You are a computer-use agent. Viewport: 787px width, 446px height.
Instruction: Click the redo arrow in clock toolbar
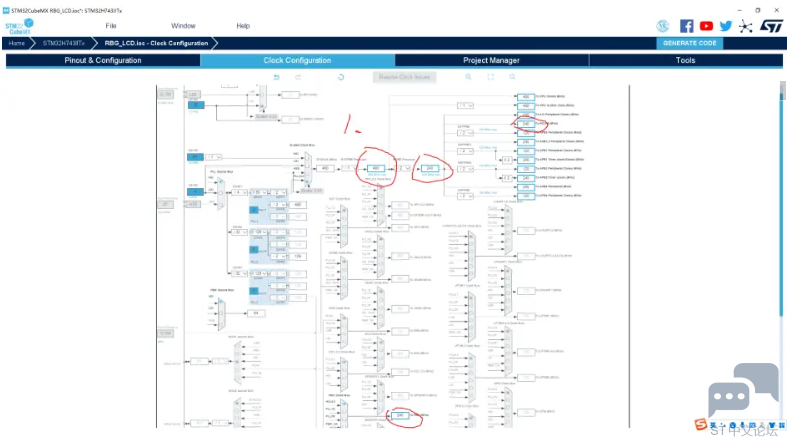tap(298, 77)
